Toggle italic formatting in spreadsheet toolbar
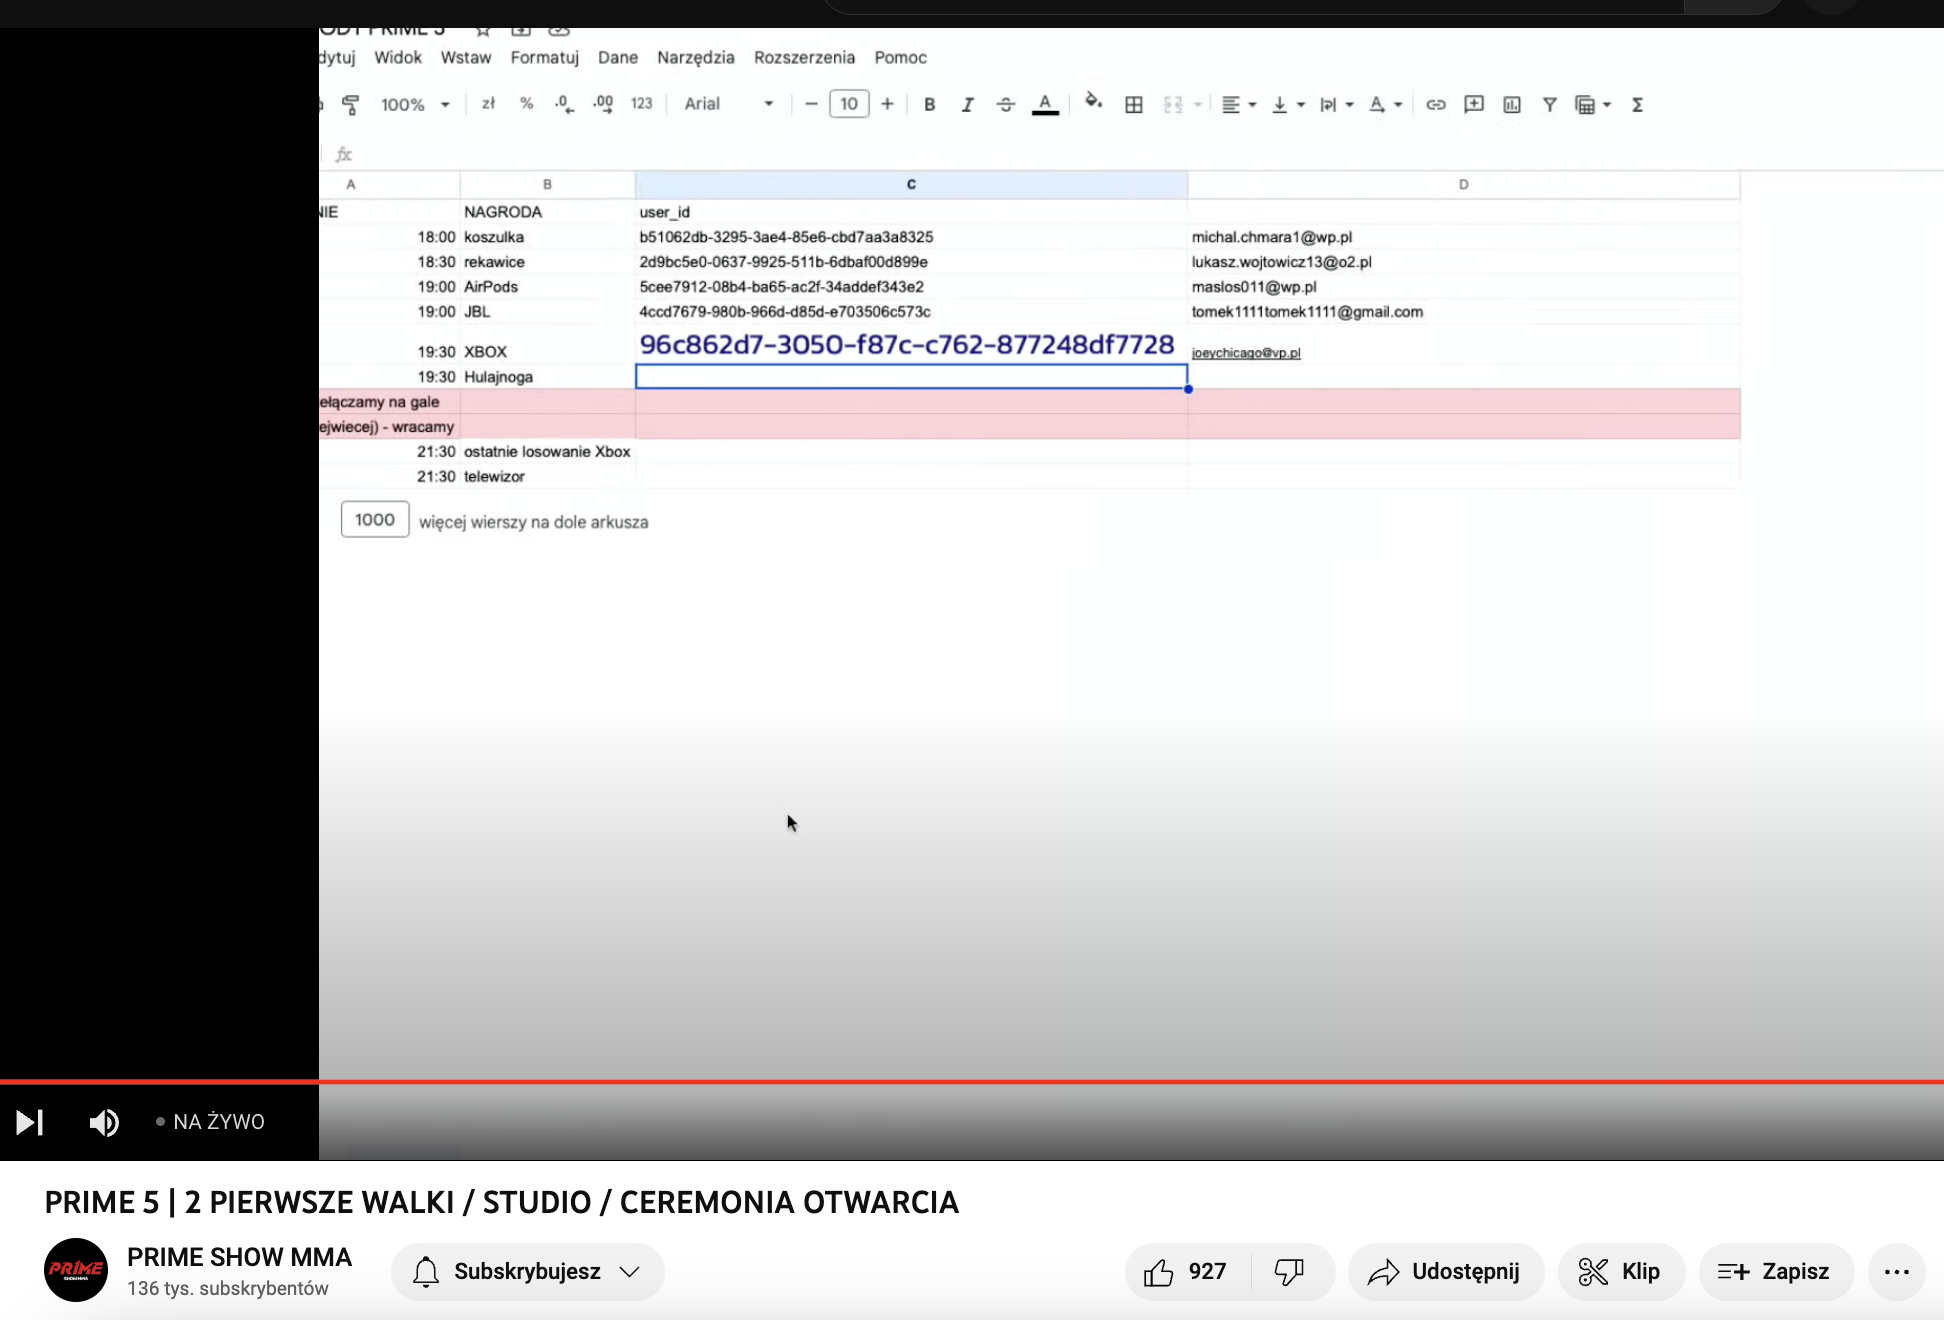The image size is (1944, 1320). tap(967, 104)
